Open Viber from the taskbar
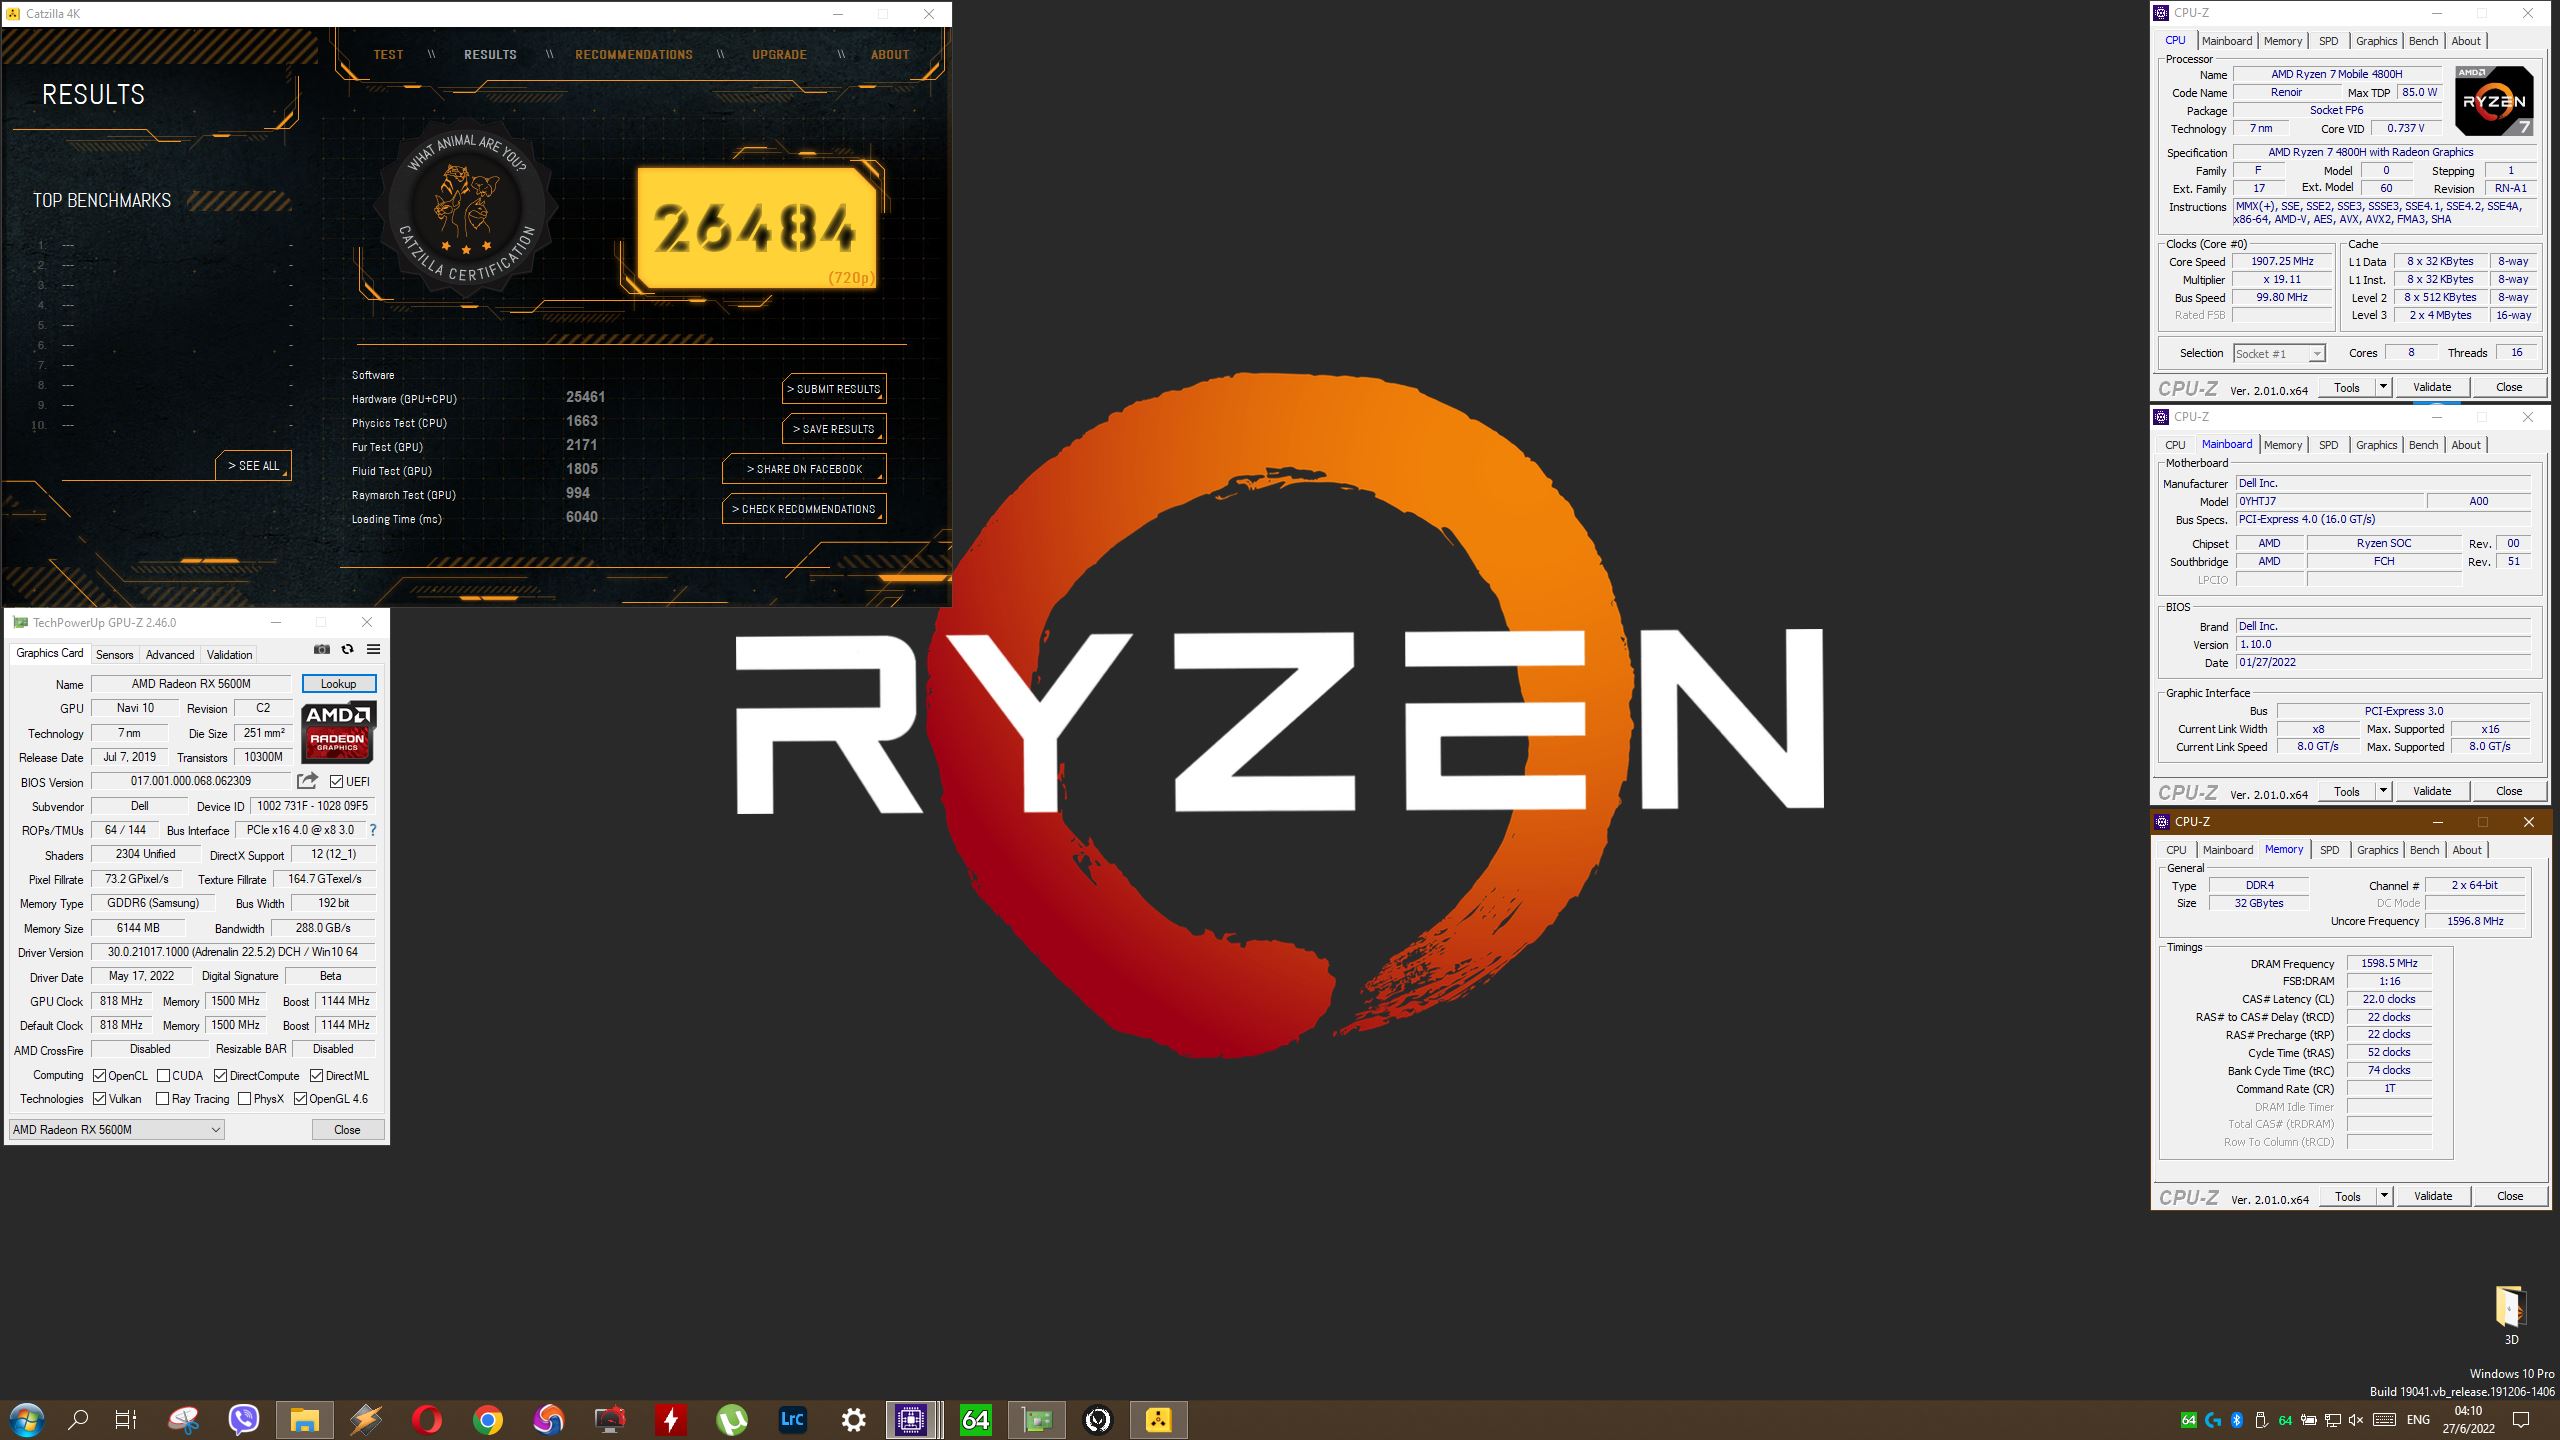This screenshot has height=1440, width=2560. 243,1420
